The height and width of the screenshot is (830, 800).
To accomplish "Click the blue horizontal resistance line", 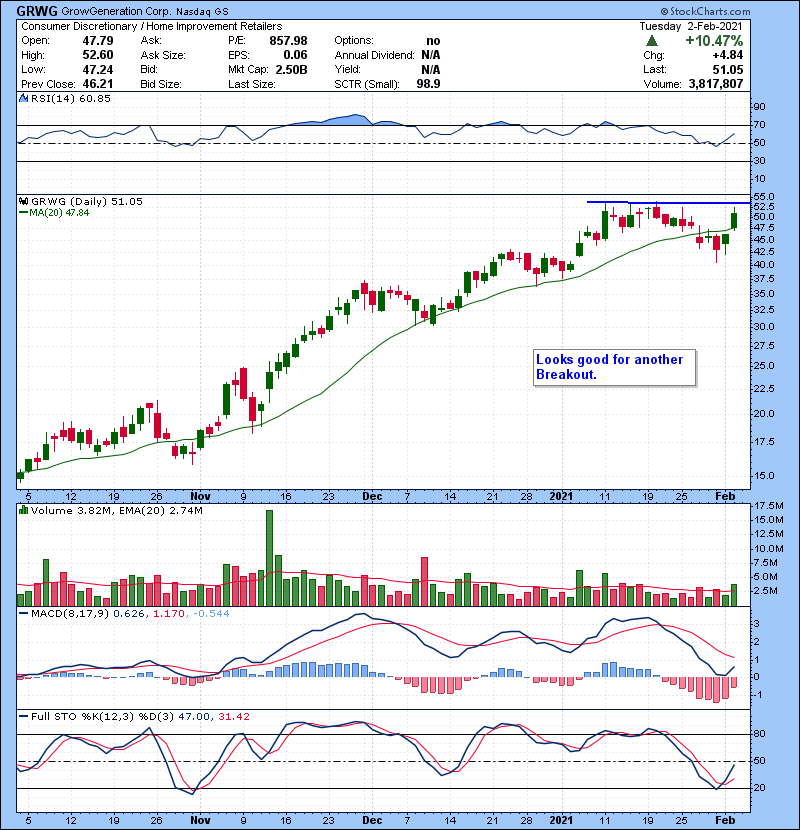I will tap(669, 202).
